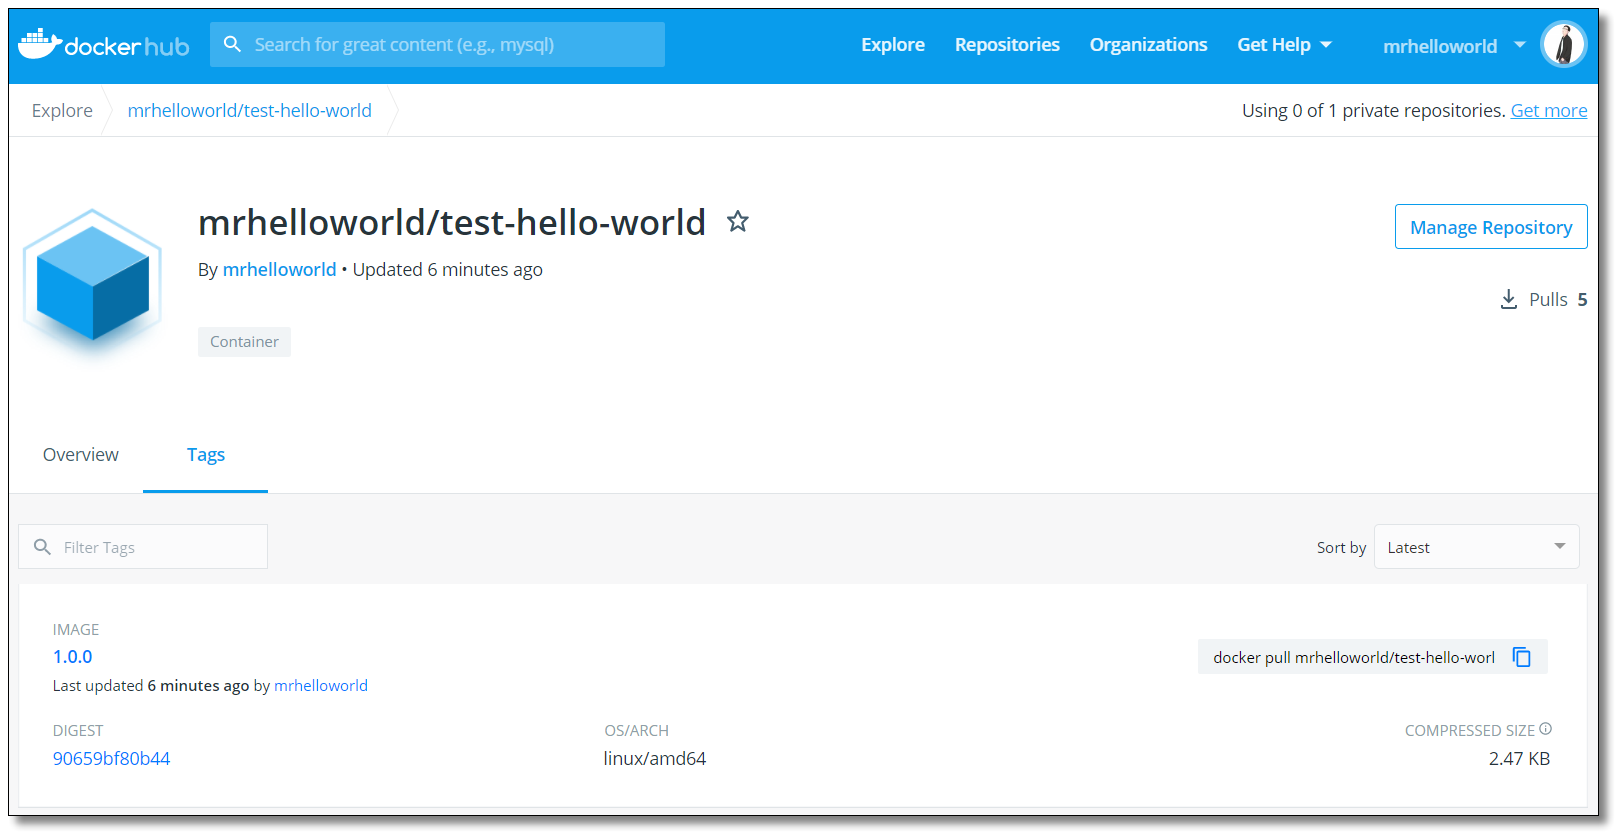Screen dimensions: 1615x832
Task: Click the 2.47 KB compressed size value
Action: coord(1519,759)
